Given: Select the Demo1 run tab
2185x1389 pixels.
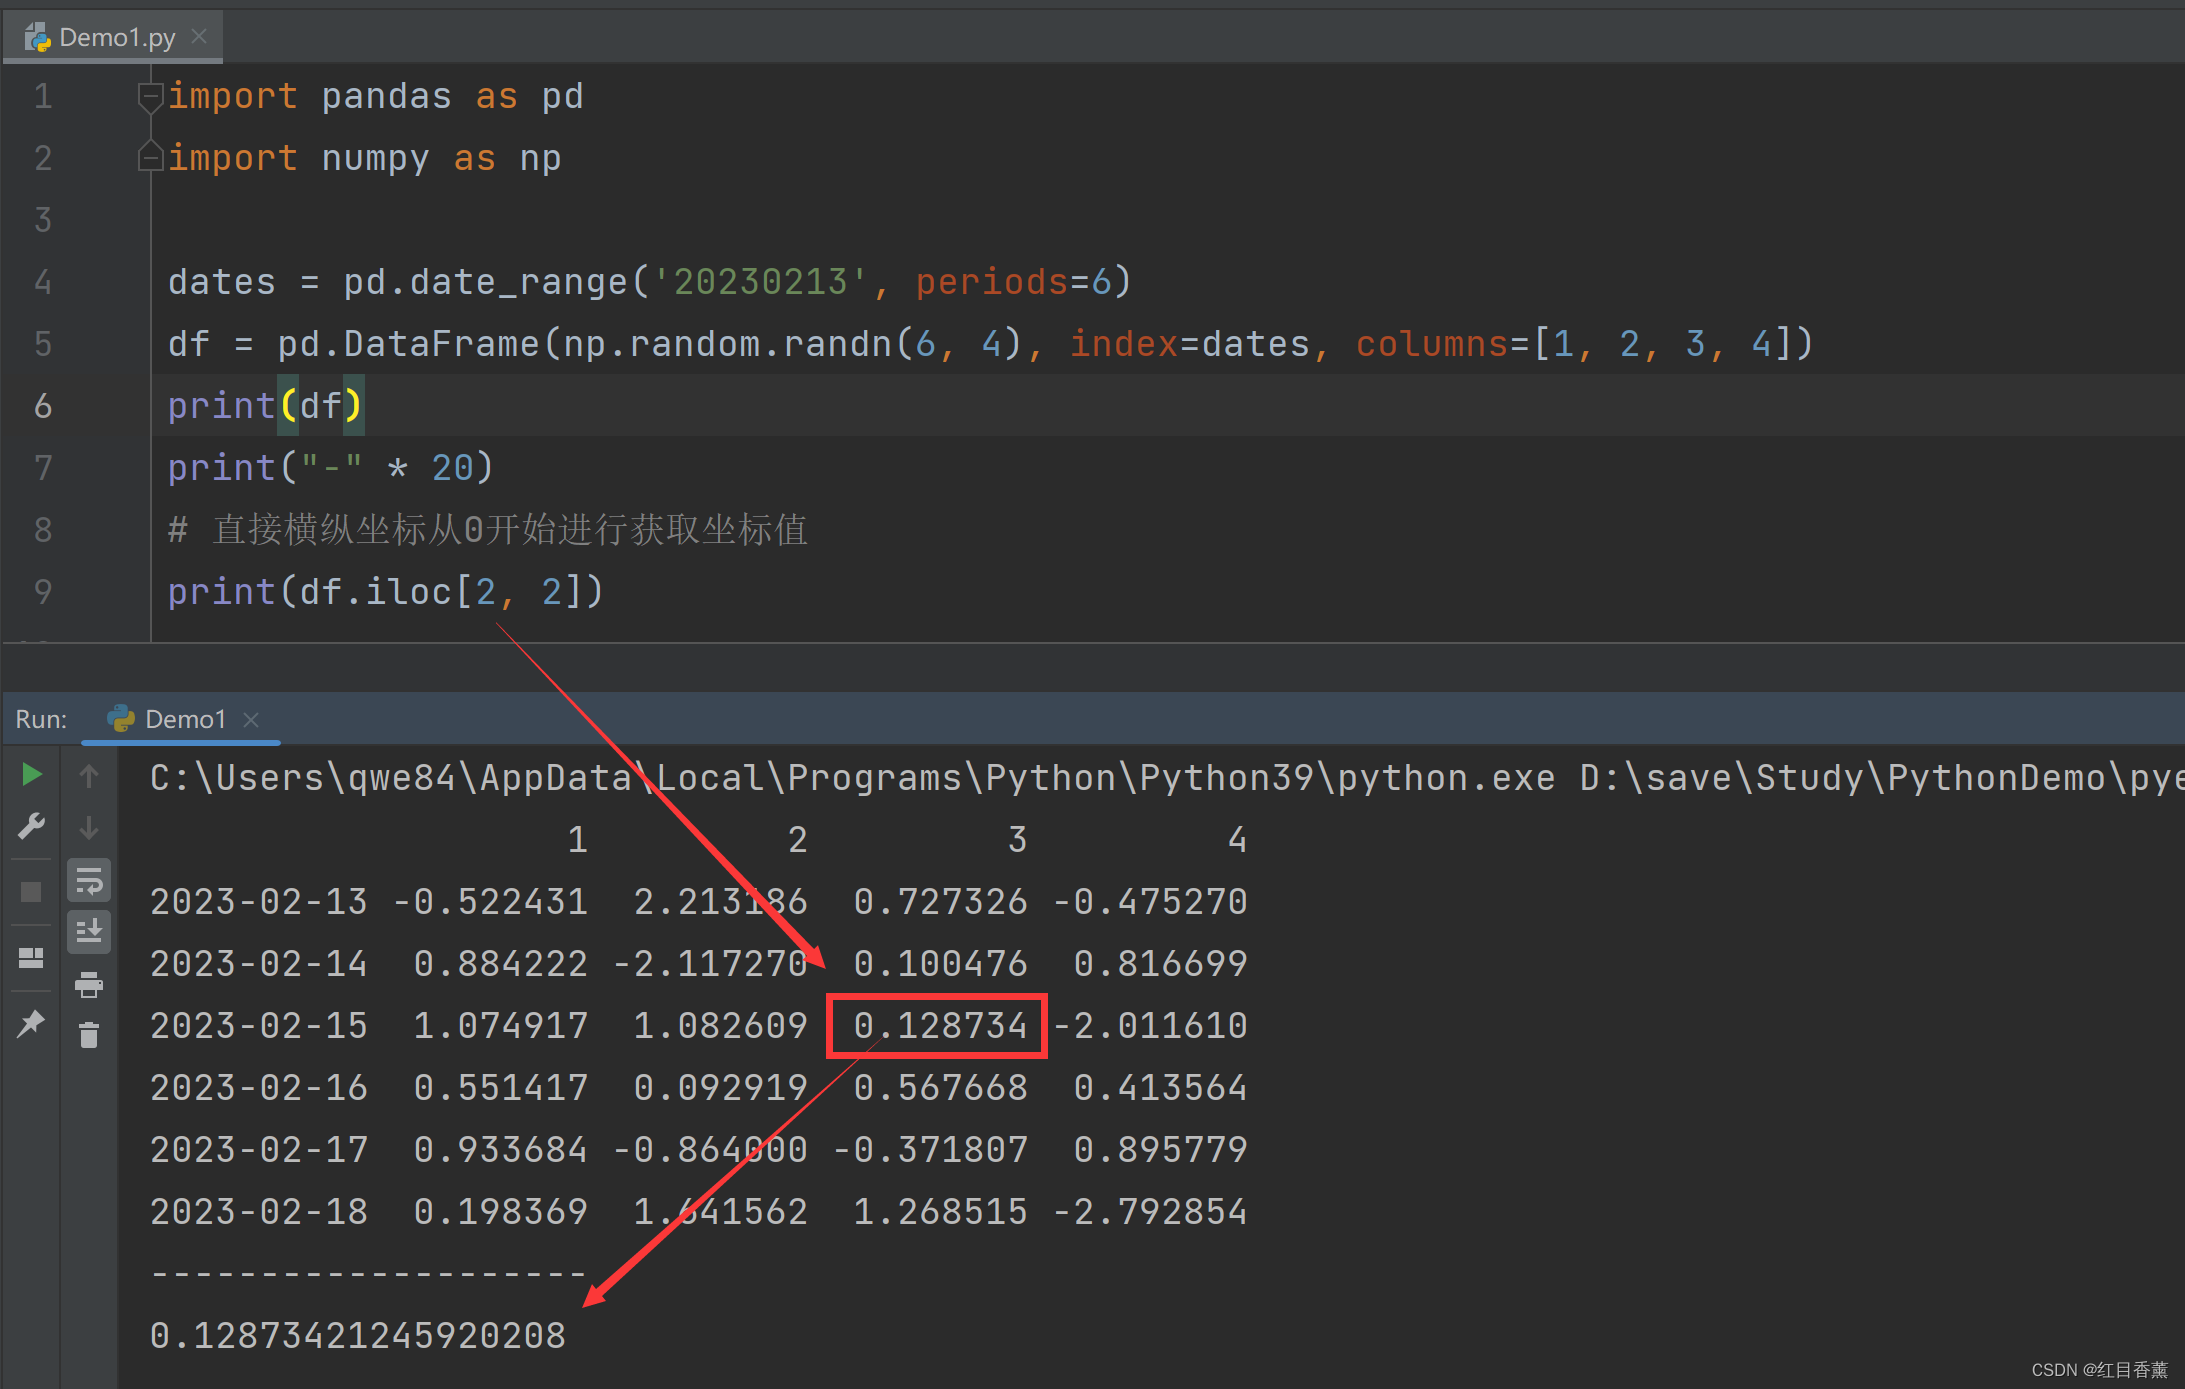Looking at the screenshot, I should click(x=184, y=719).
